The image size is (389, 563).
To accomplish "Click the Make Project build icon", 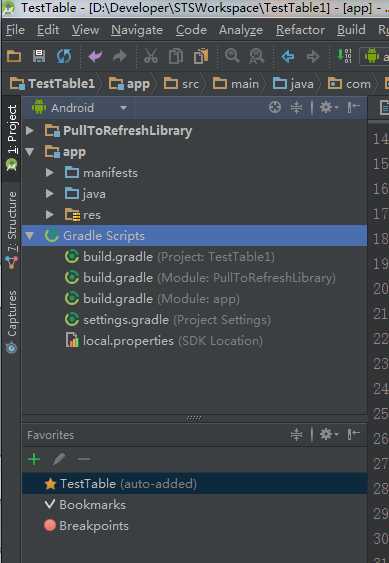I will tap(344, 56).
